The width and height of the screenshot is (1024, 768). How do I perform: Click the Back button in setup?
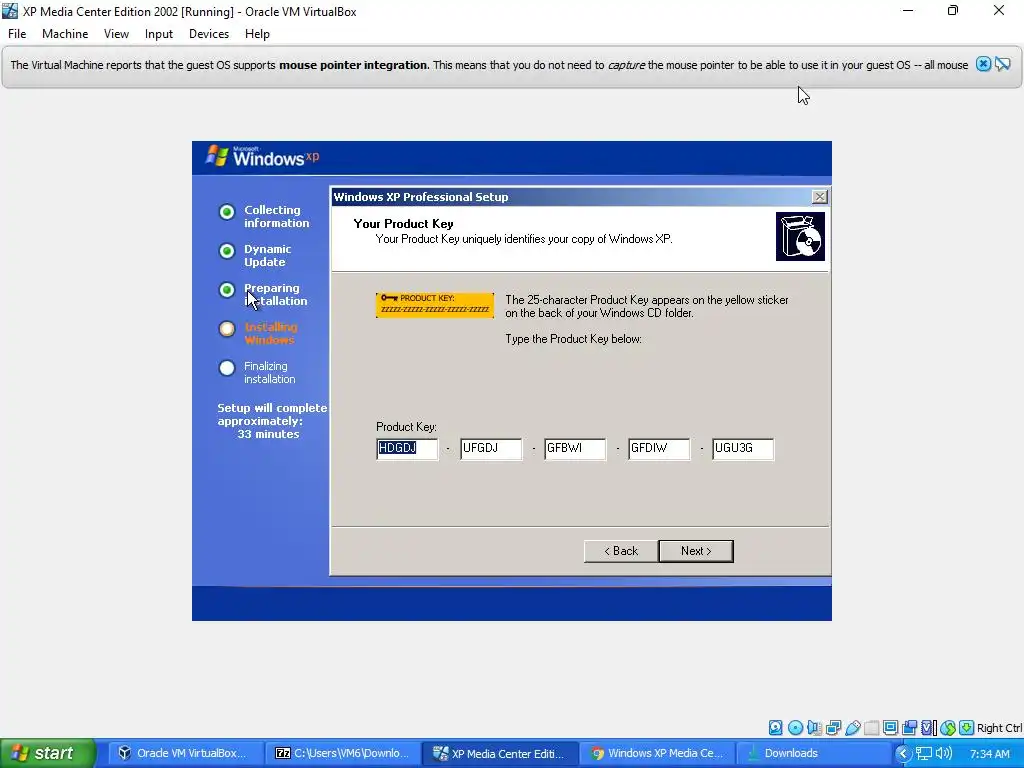click(x=620, y=551)
